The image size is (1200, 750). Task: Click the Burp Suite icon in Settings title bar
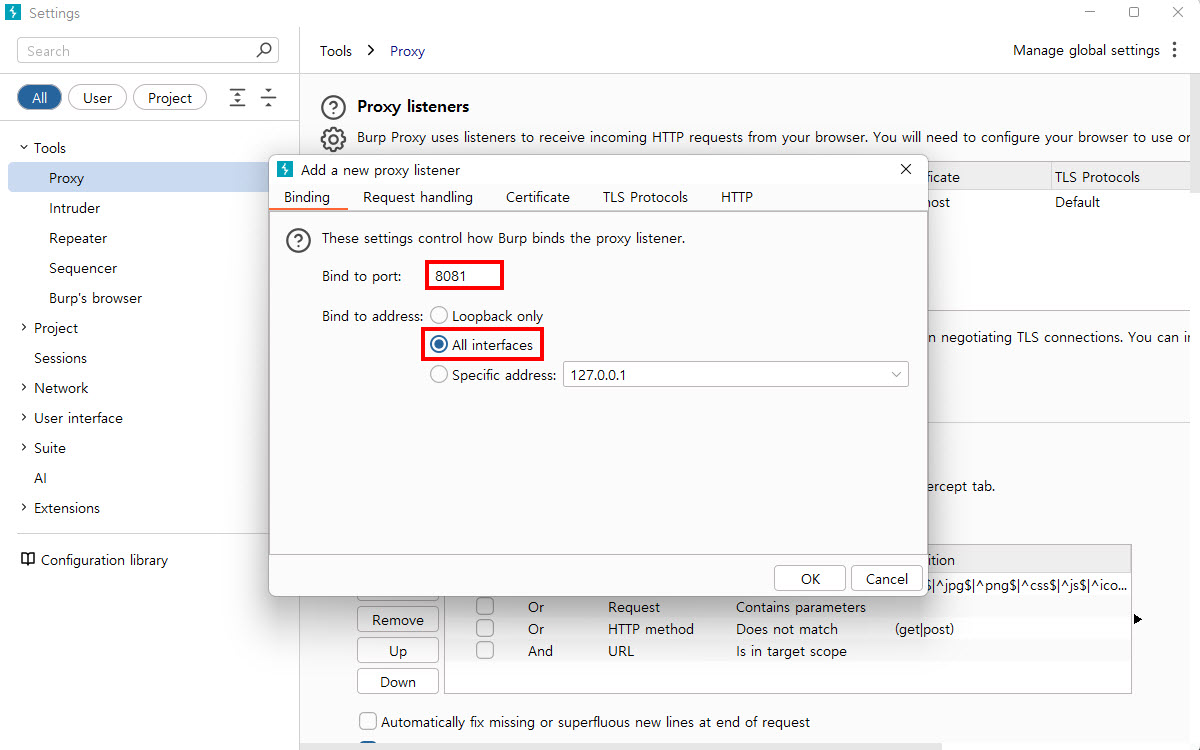pyautogui.click(x=13, y=13)
